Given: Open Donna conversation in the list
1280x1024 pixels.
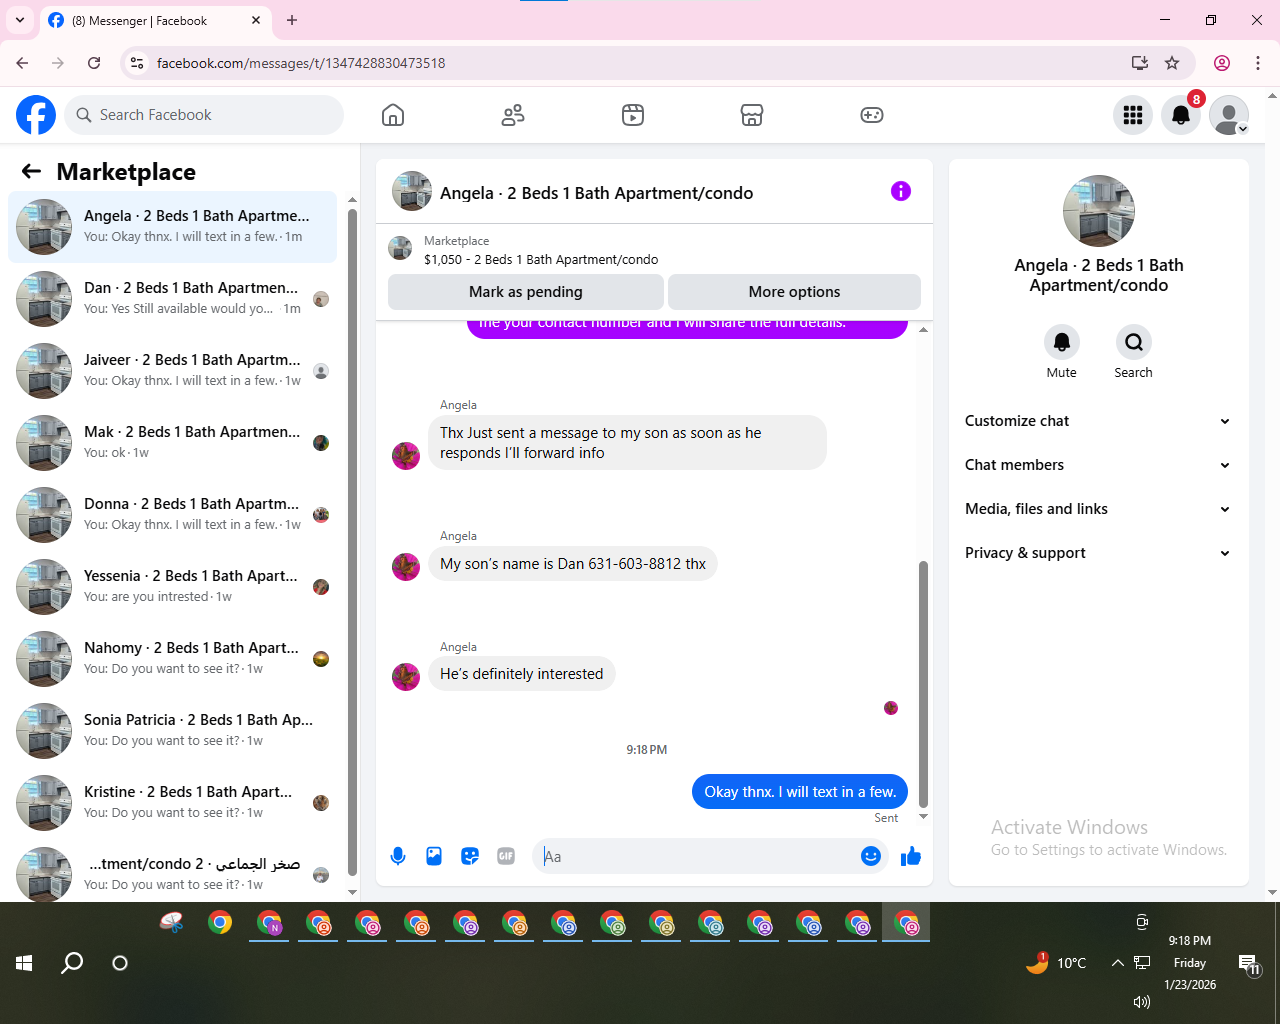Looking at the screenshot, I should pos(173,515).
